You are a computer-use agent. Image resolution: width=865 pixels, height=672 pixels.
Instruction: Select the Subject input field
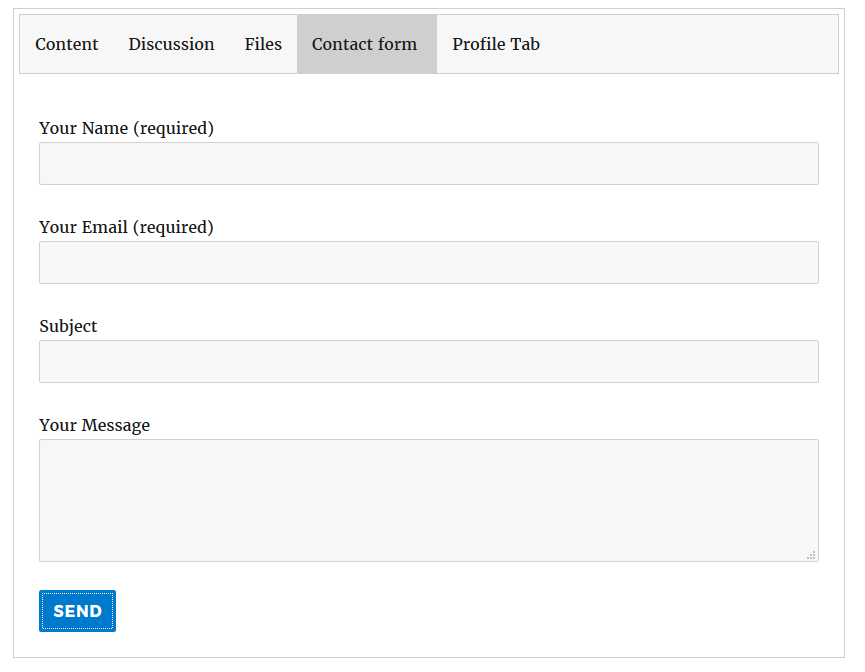429,361
